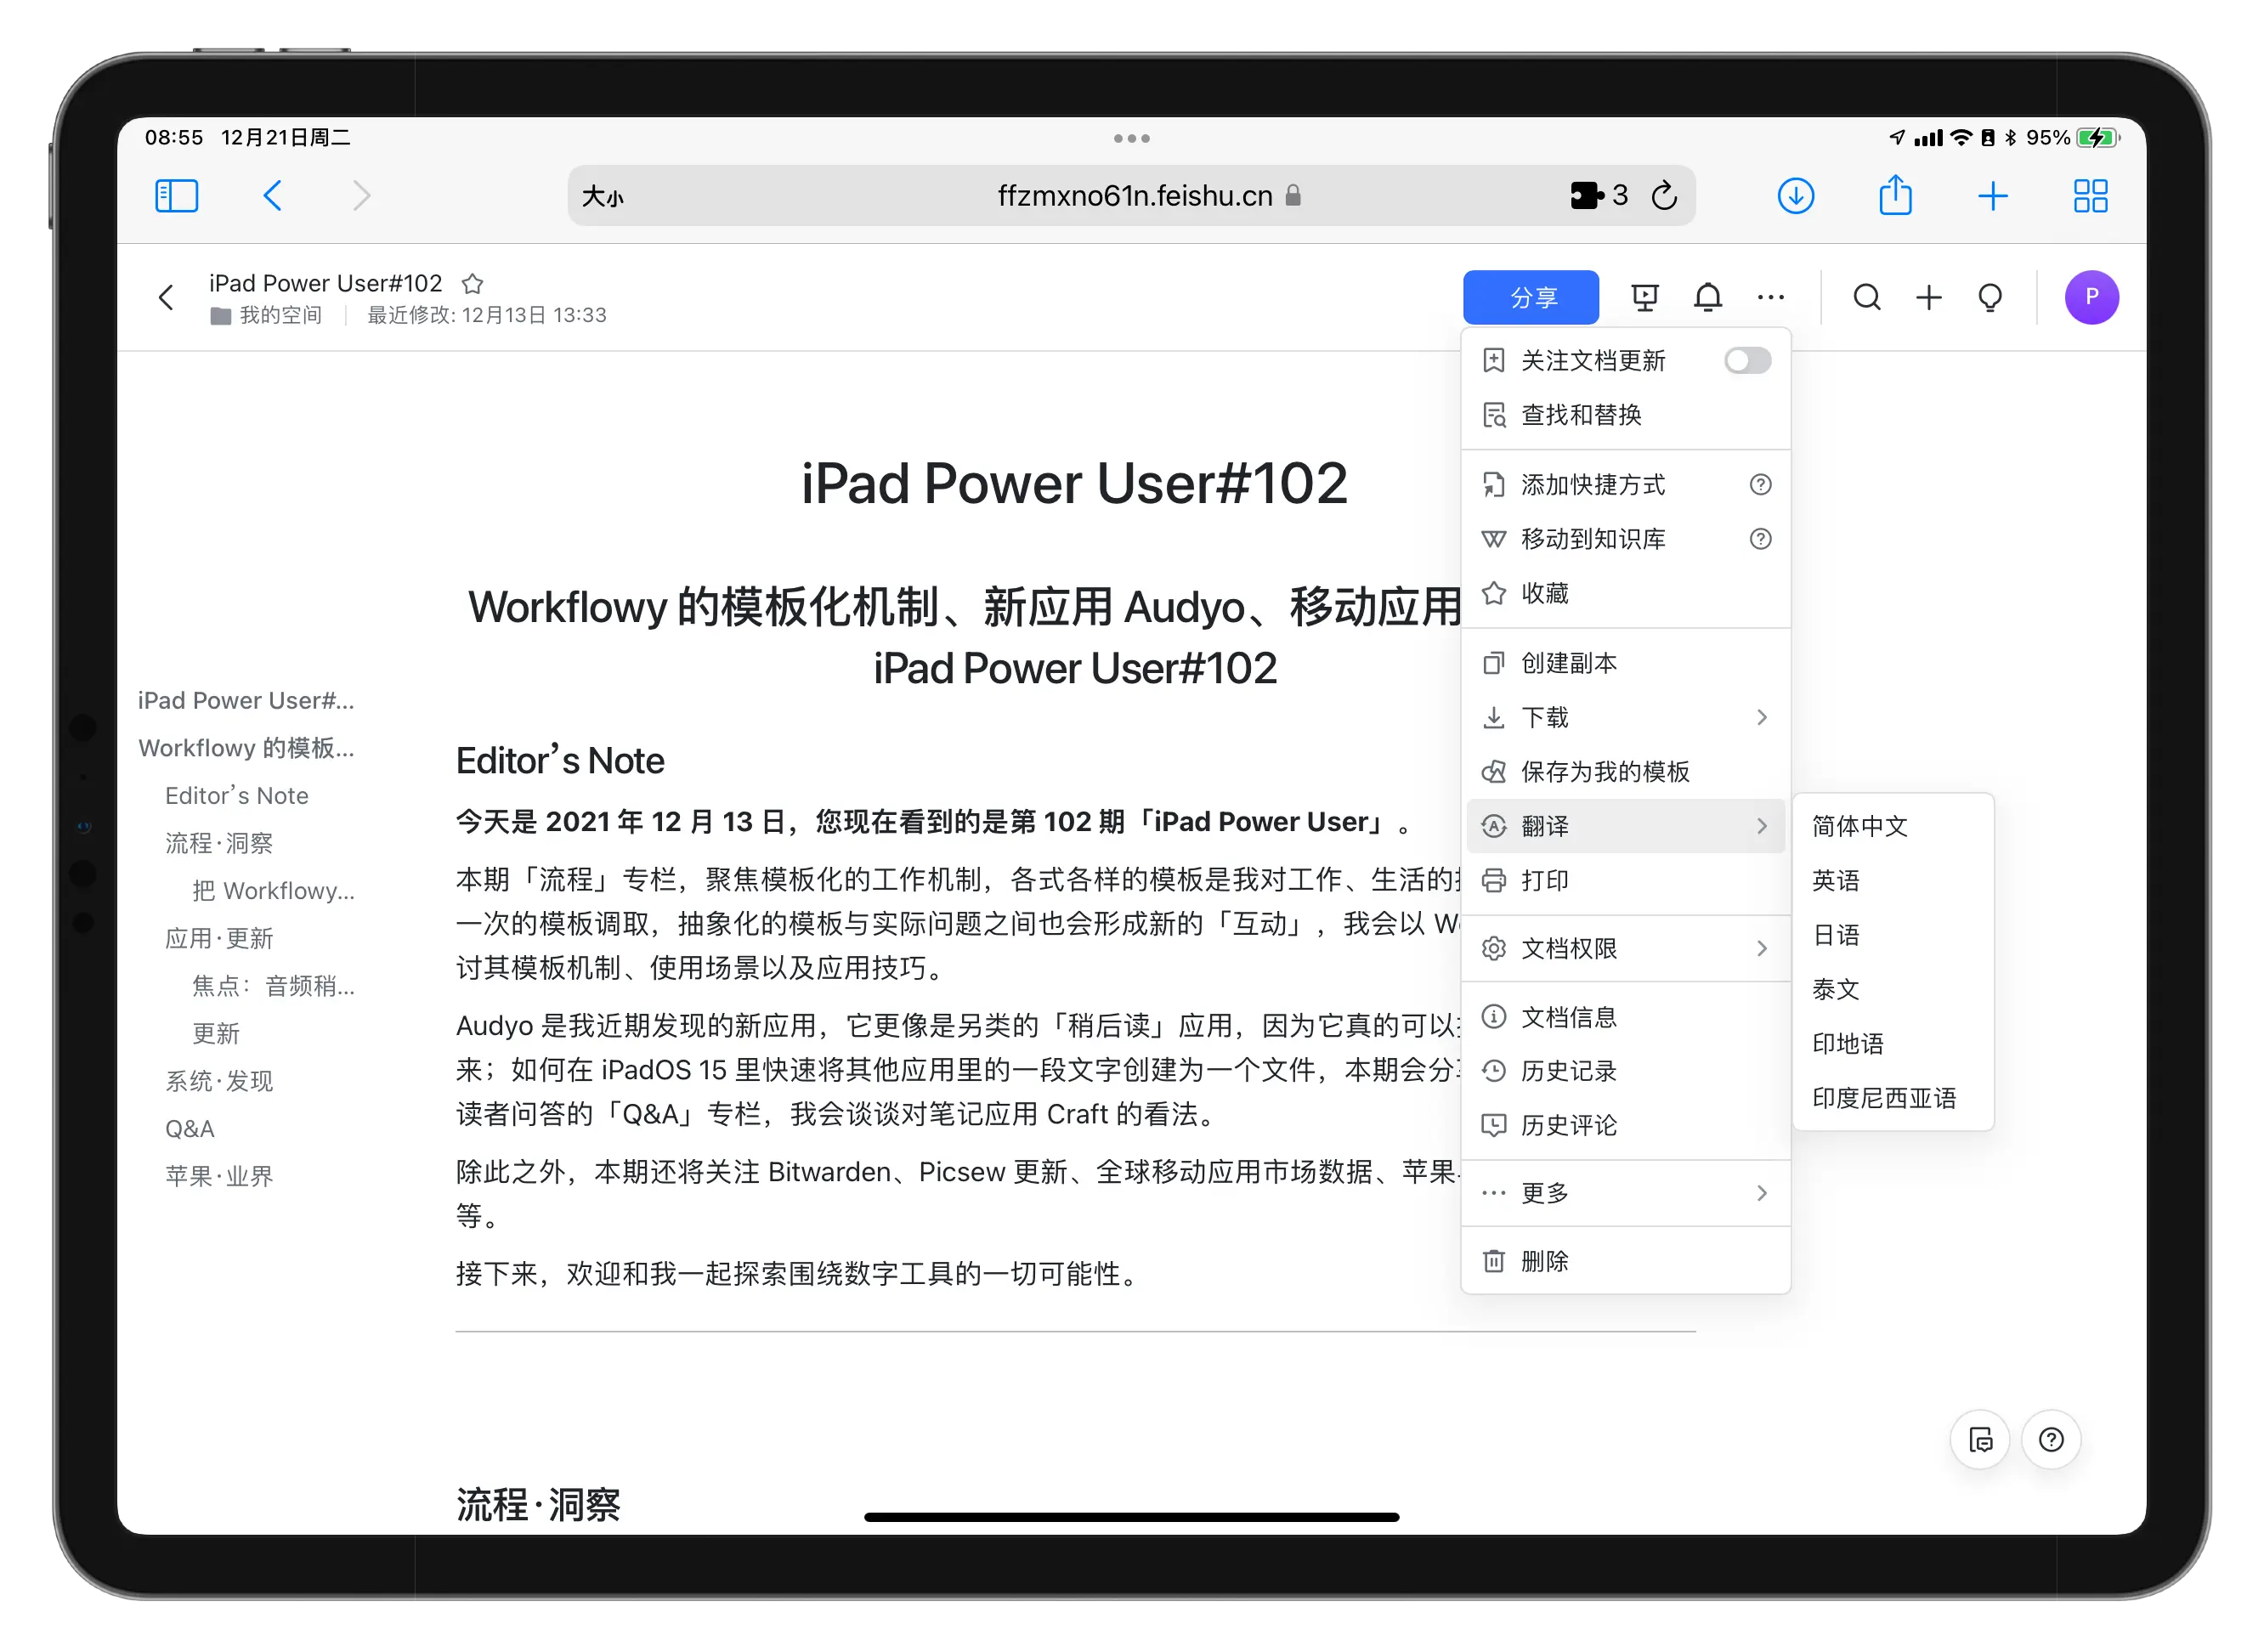Translate to 日语
The height and width of the screenshot is (1652, 2264).
tap(1893, 935)
